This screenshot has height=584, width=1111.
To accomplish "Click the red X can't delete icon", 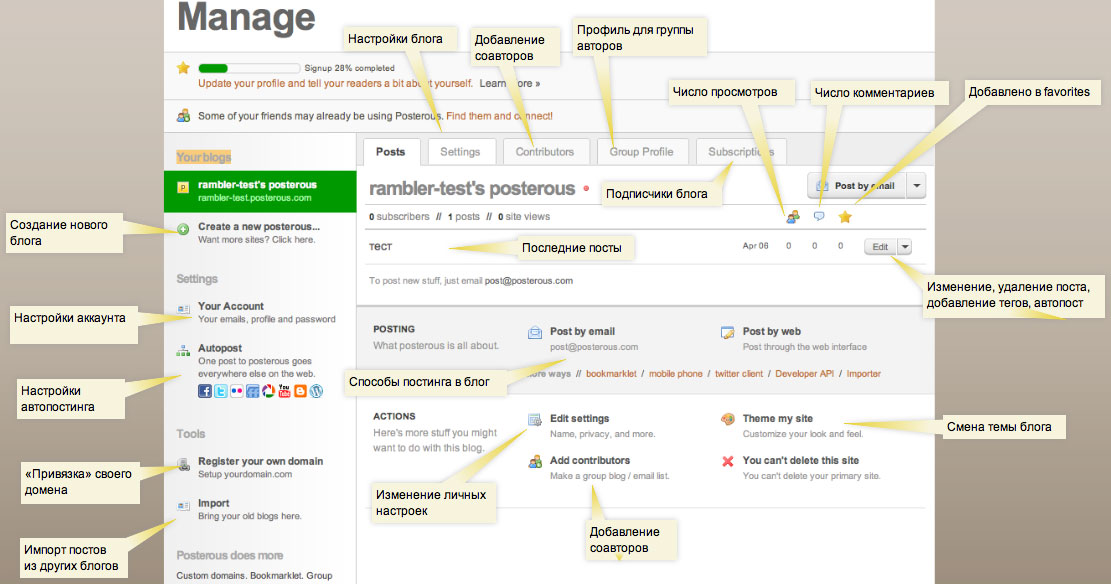I will [x=728, y=461].
